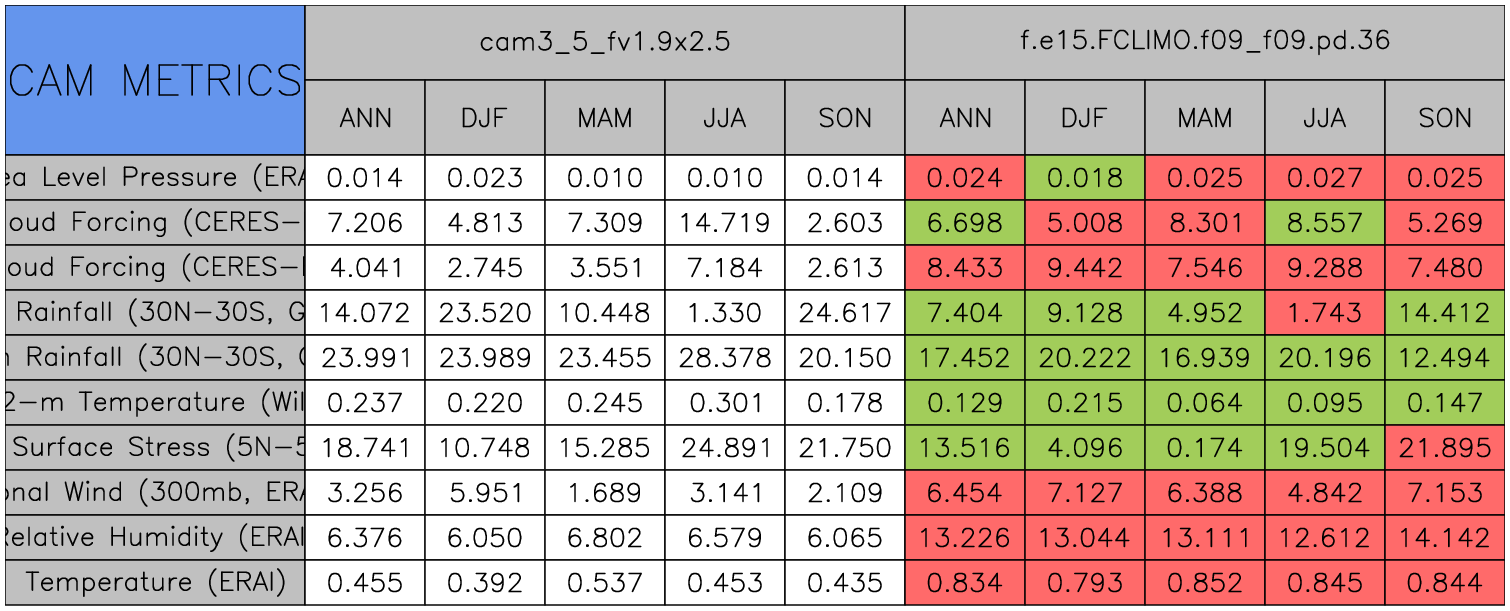
Task: Select the cam3_5_fv1.9x2.5 column group header
Action: [x=604, y=42]
